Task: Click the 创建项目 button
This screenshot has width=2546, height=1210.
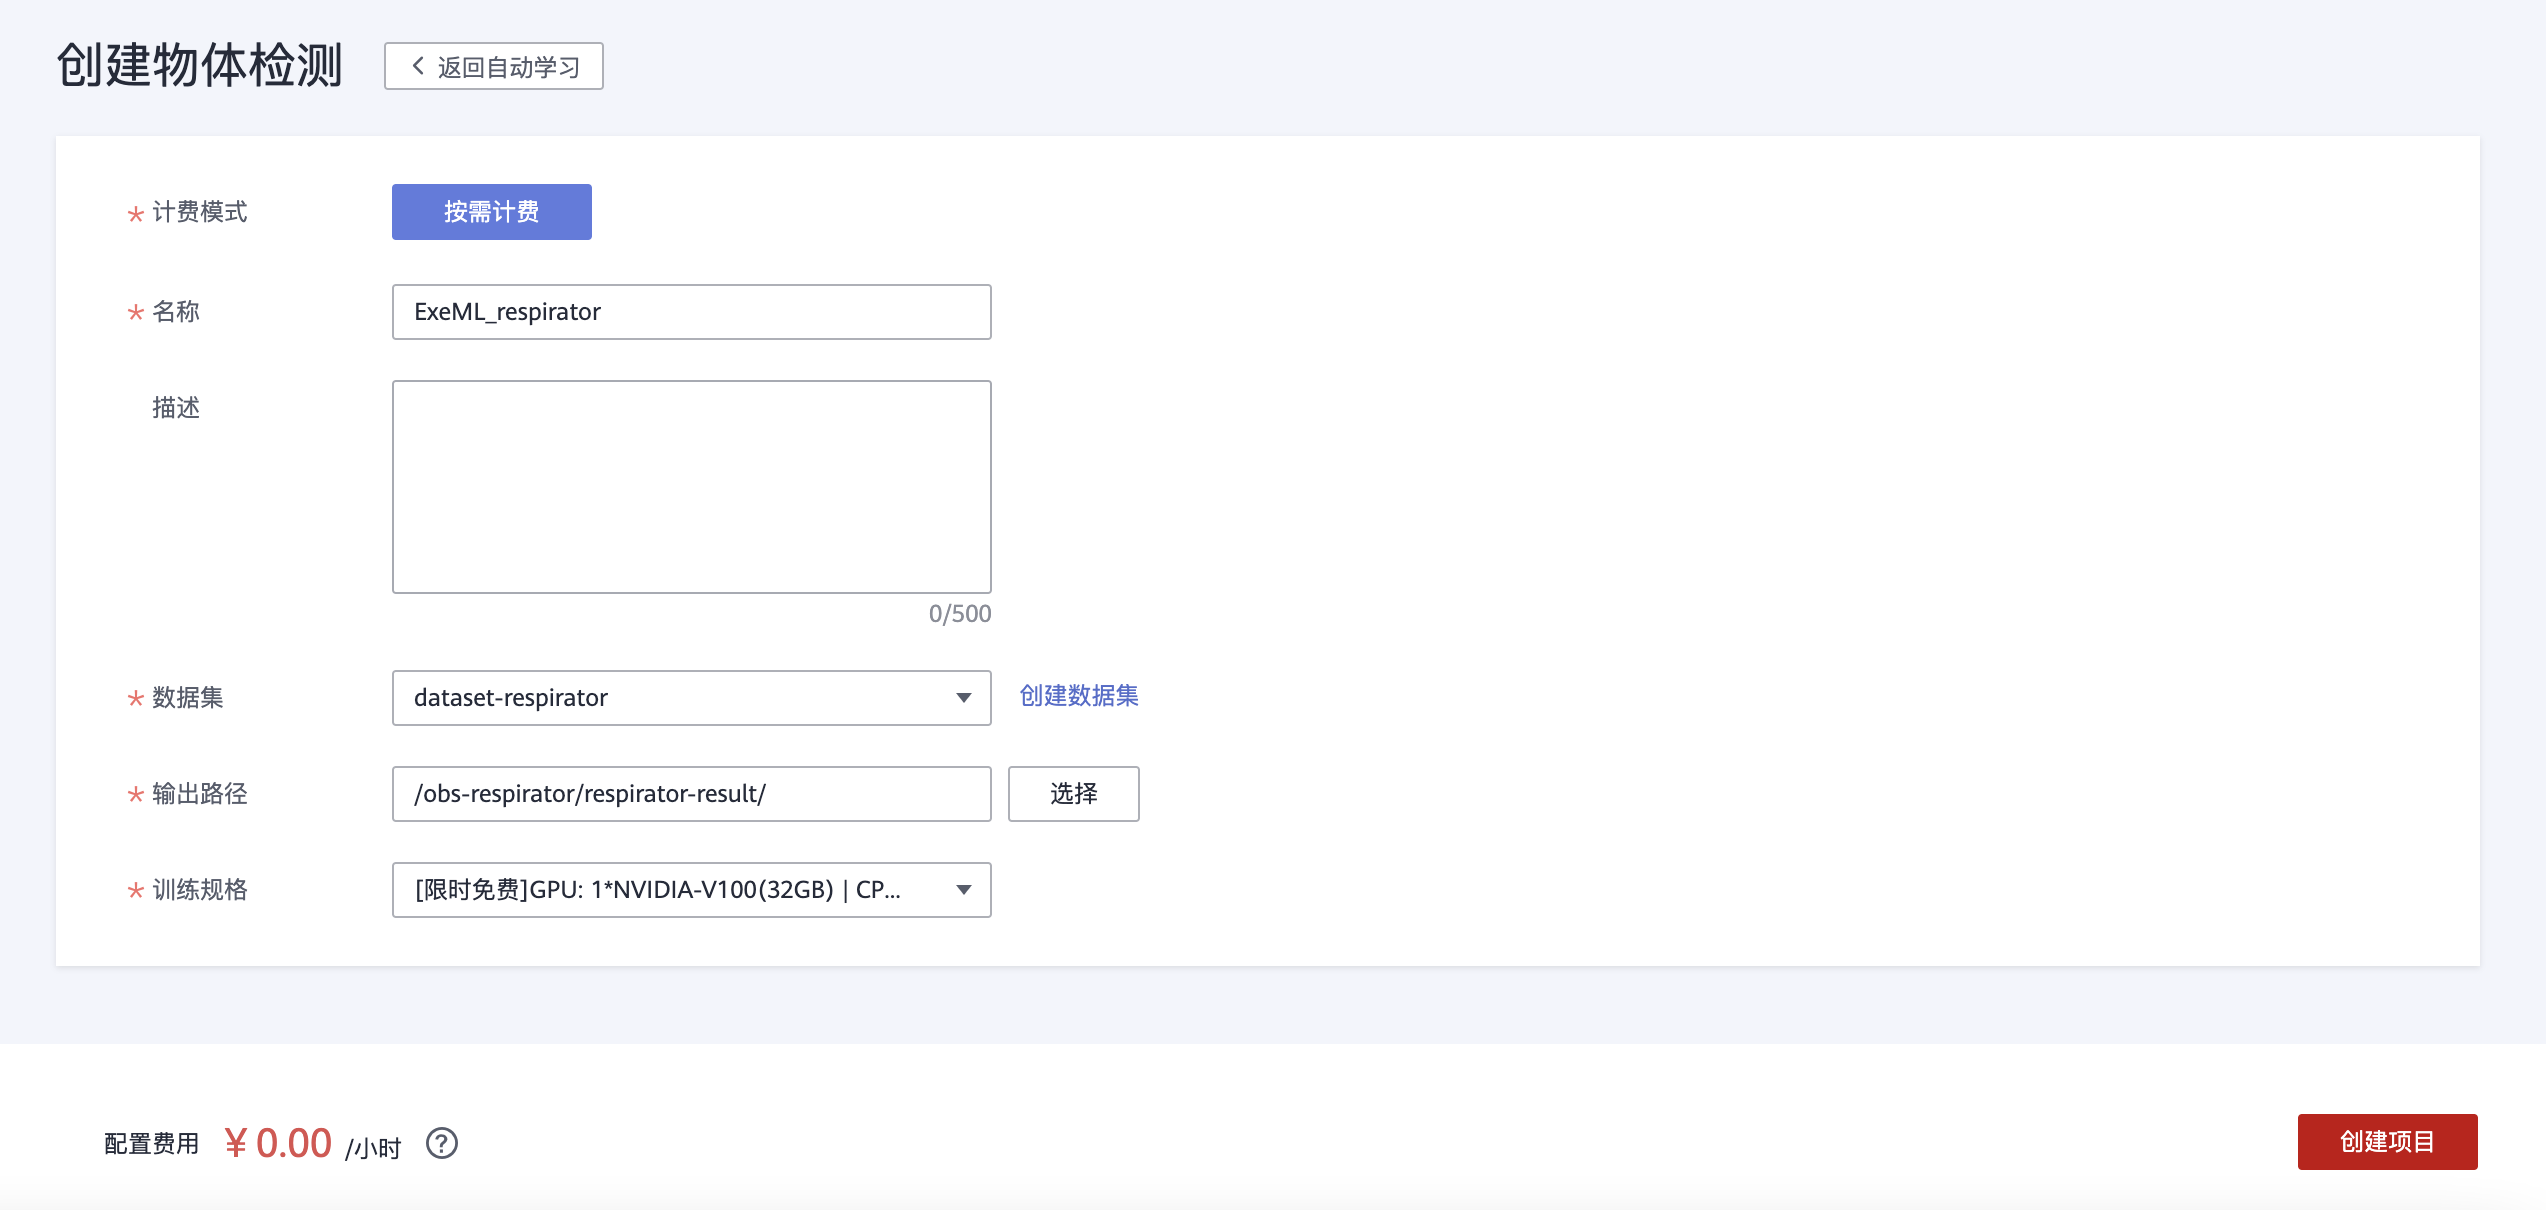Action: coord(2386,1142)
